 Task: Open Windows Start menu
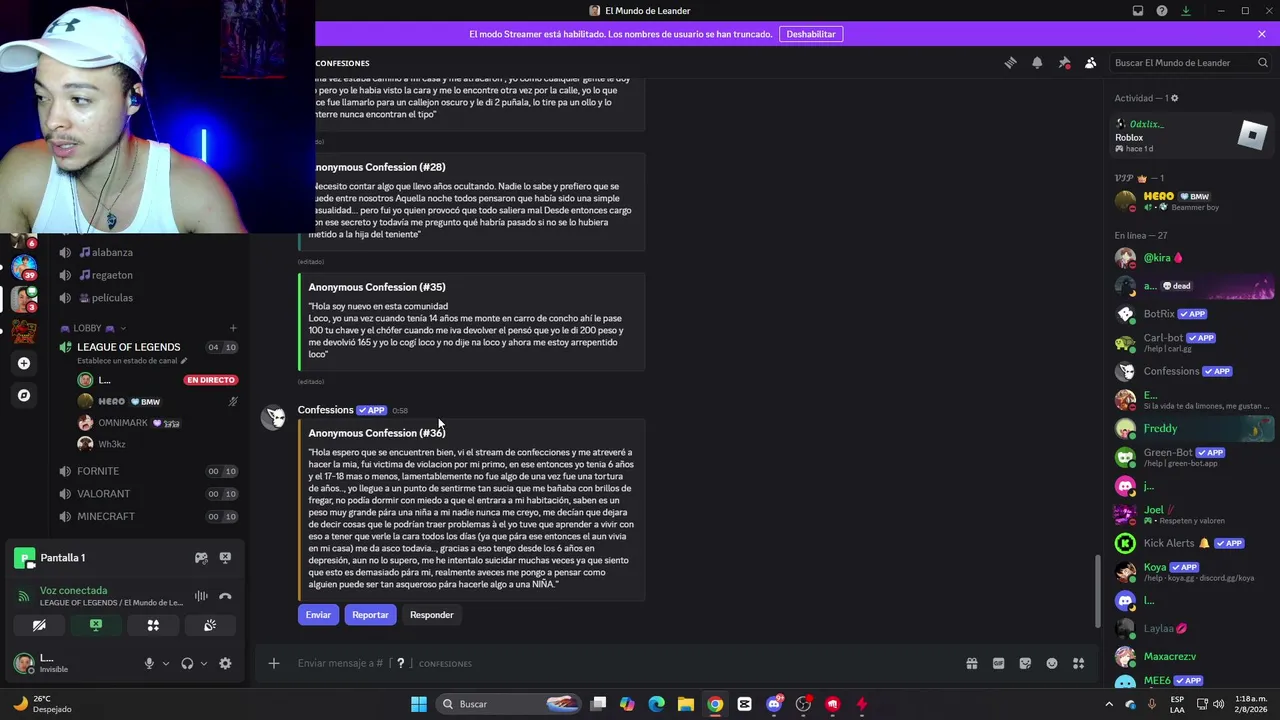pos(419,704)
